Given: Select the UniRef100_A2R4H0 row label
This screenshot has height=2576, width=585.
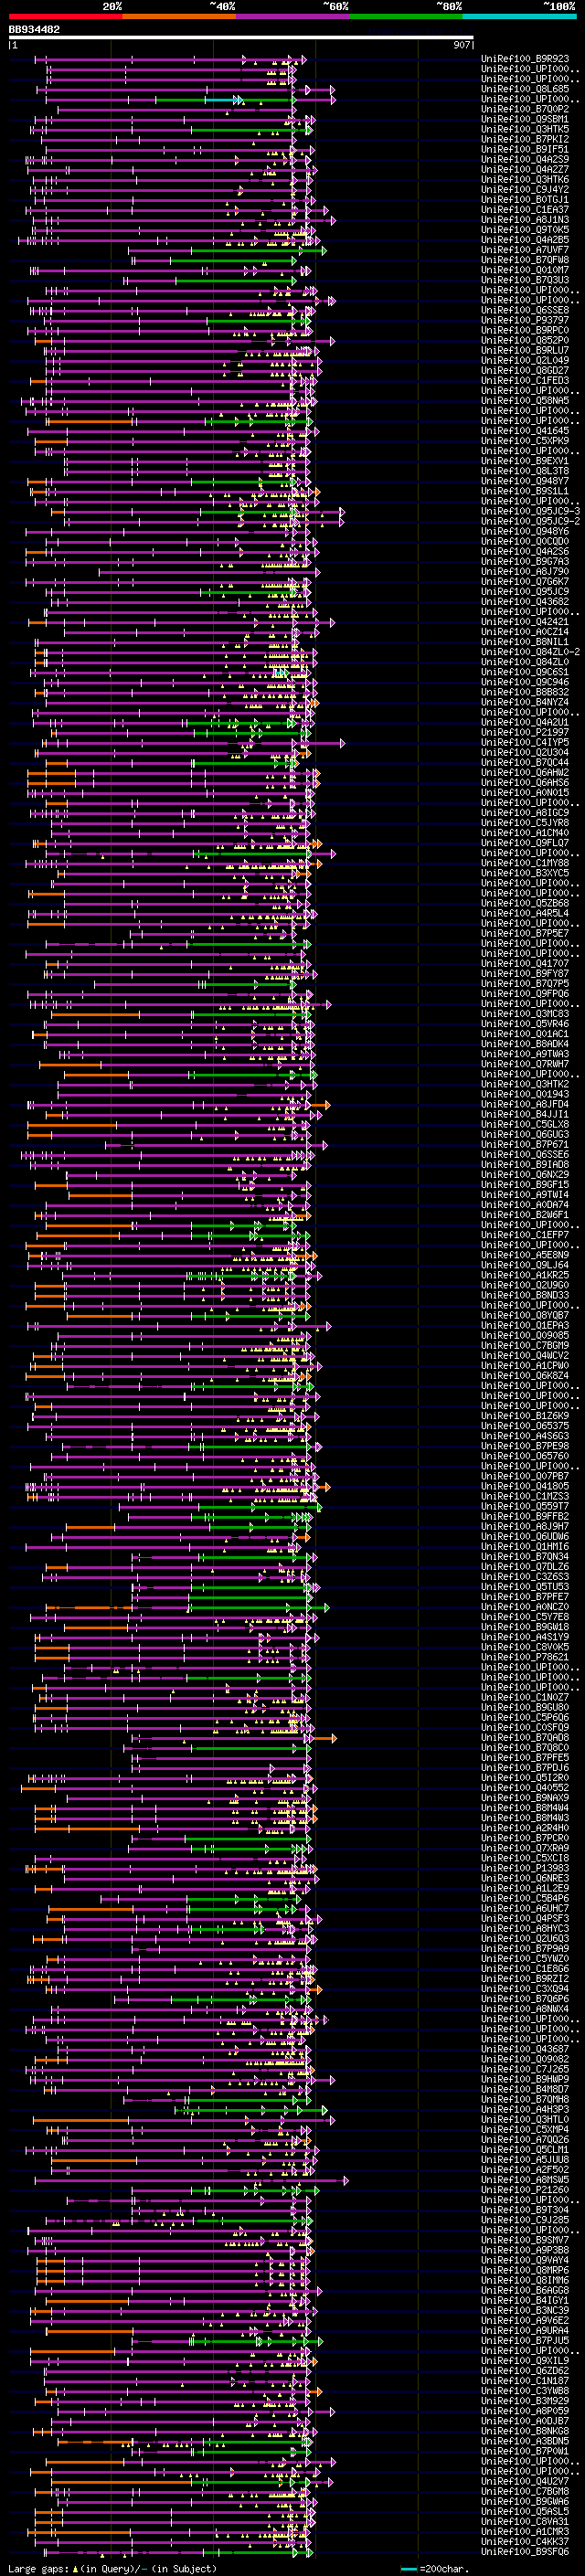Looking at the screenshot, I should pyautogui.click(x=525, y=1828).
